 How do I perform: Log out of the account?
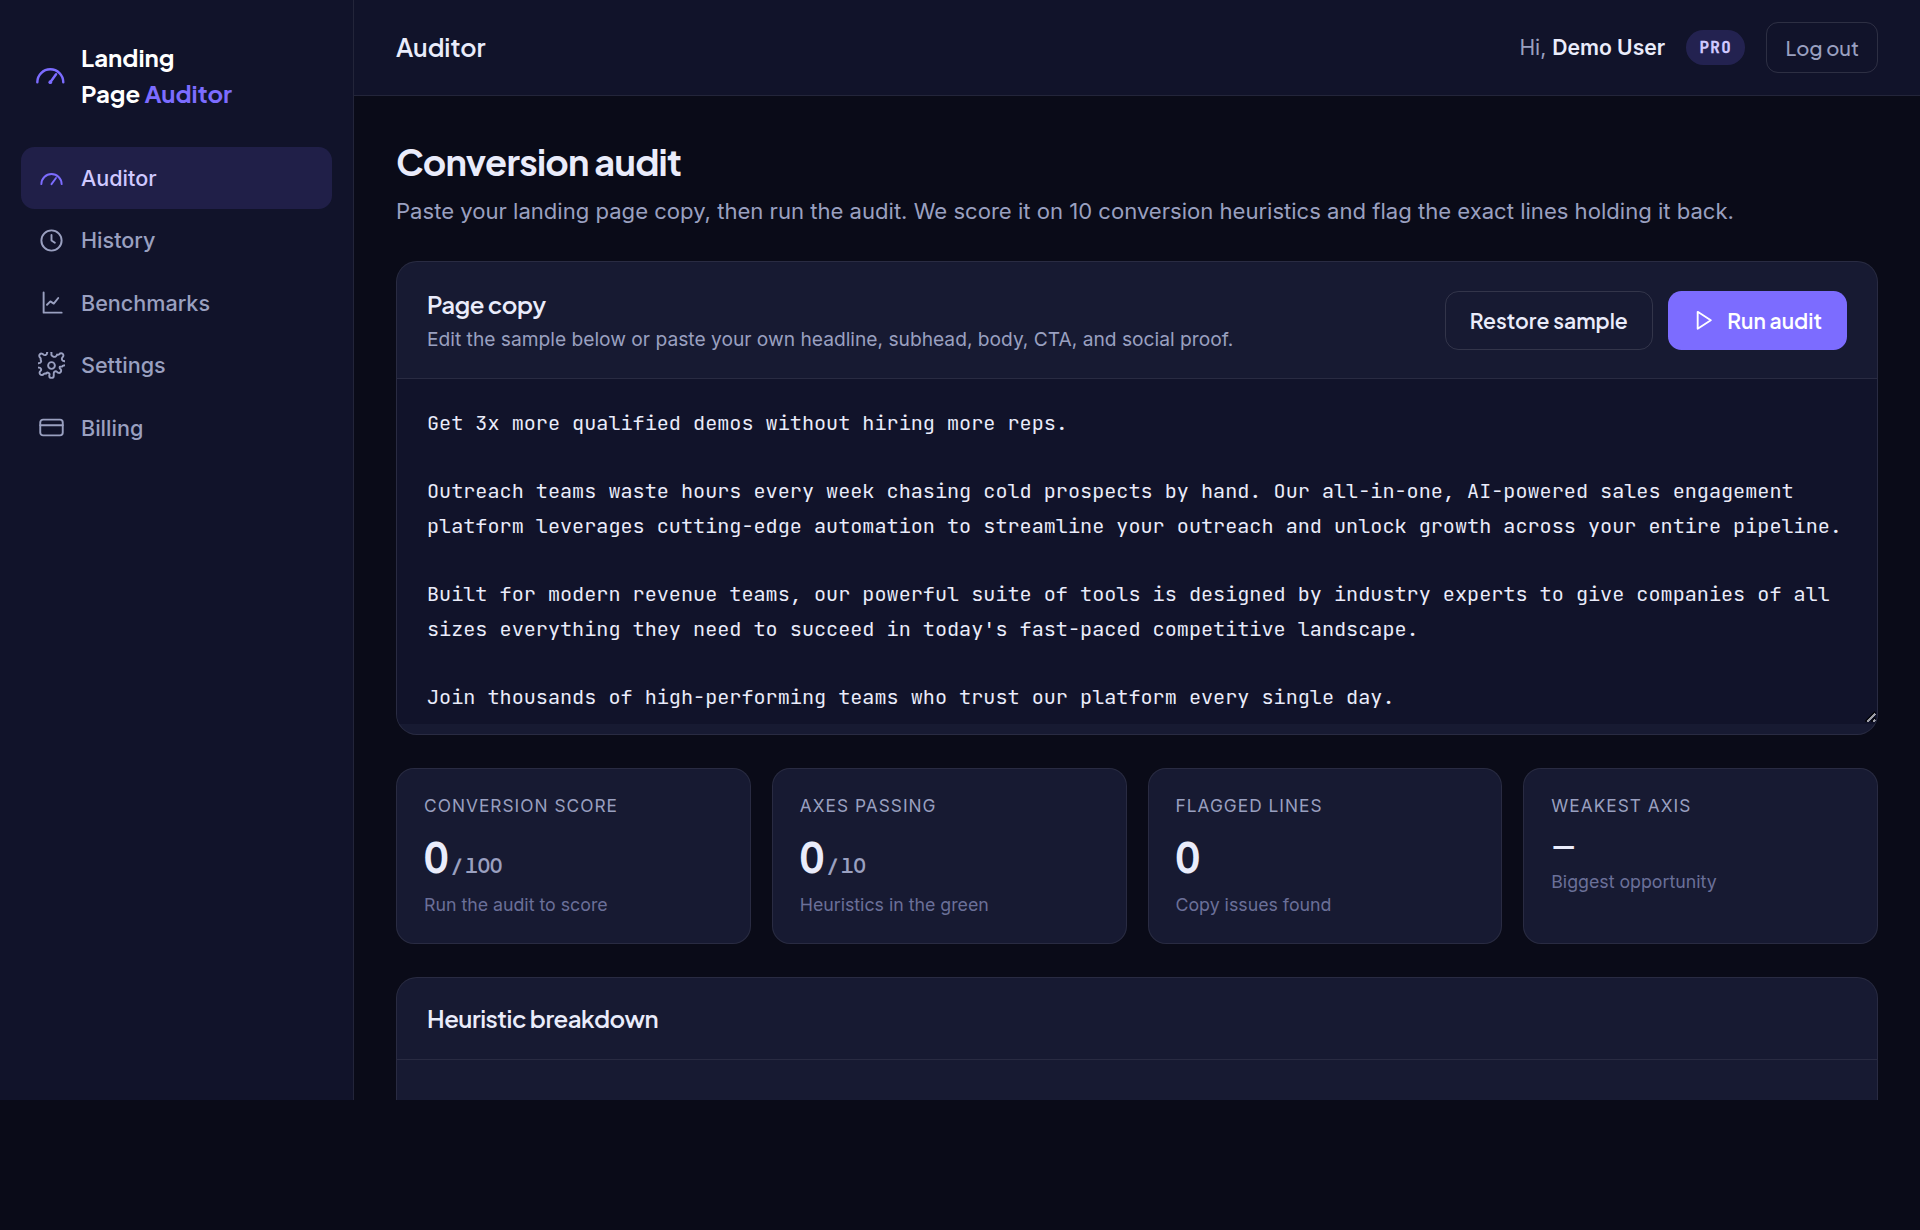tap(1821, 48)
